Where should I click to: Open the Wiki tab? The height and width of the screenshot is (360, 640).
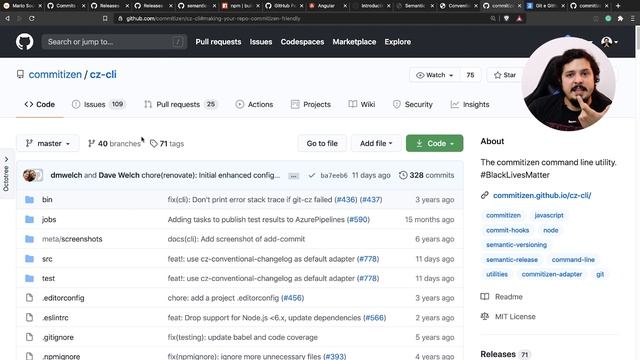(362, 104)
